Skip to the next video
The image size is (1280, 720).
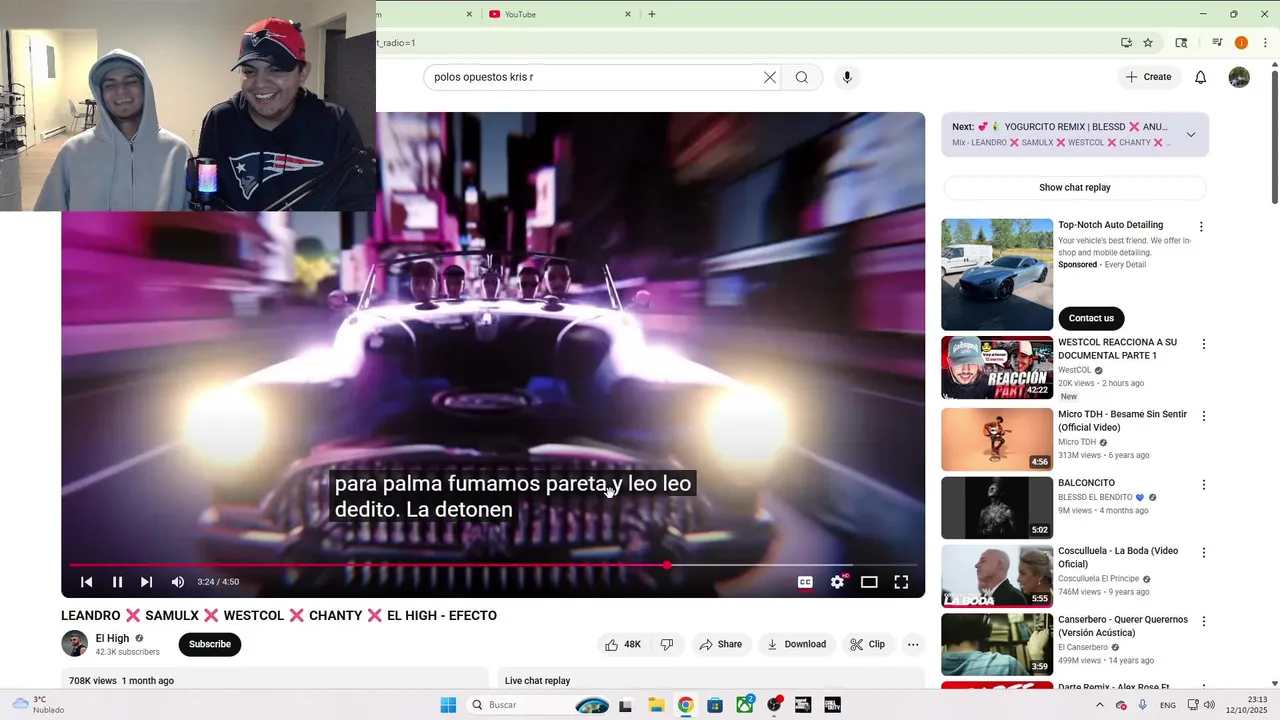[x=147, y=582]
